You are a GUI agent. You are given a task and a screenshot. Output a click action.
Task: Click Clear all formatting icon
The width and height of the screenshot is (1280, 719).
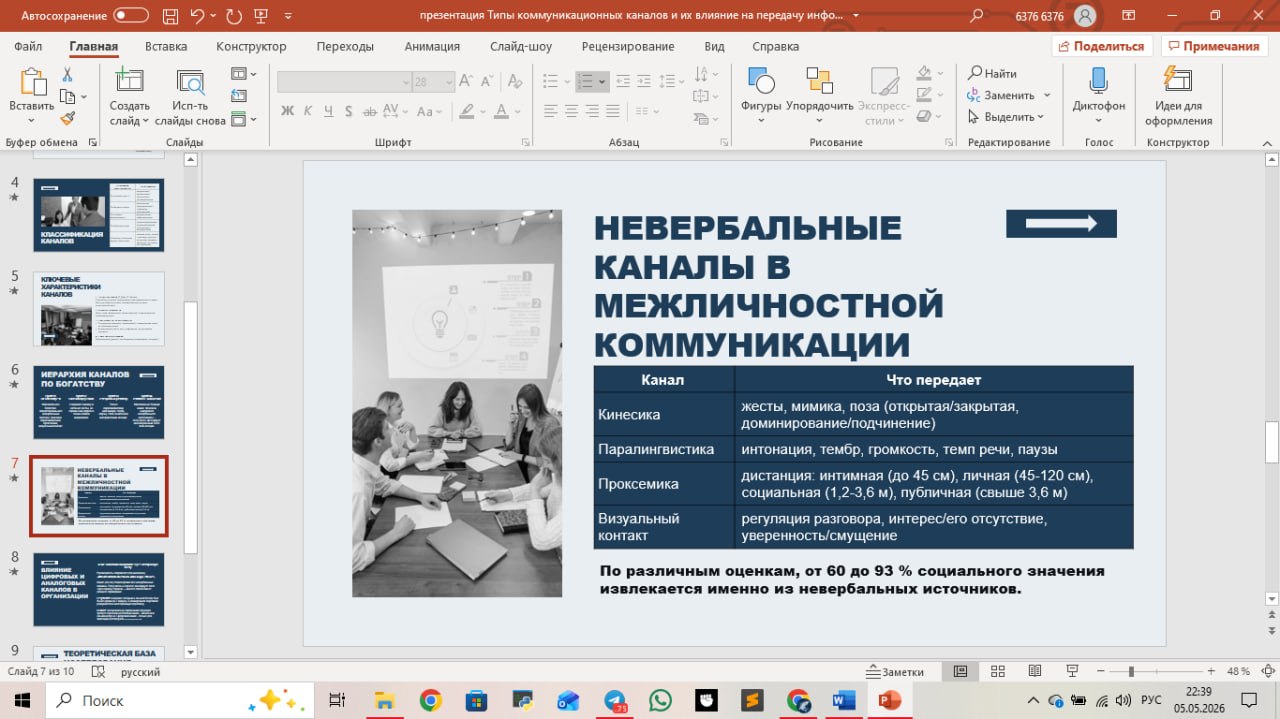[x=517, y=82]
